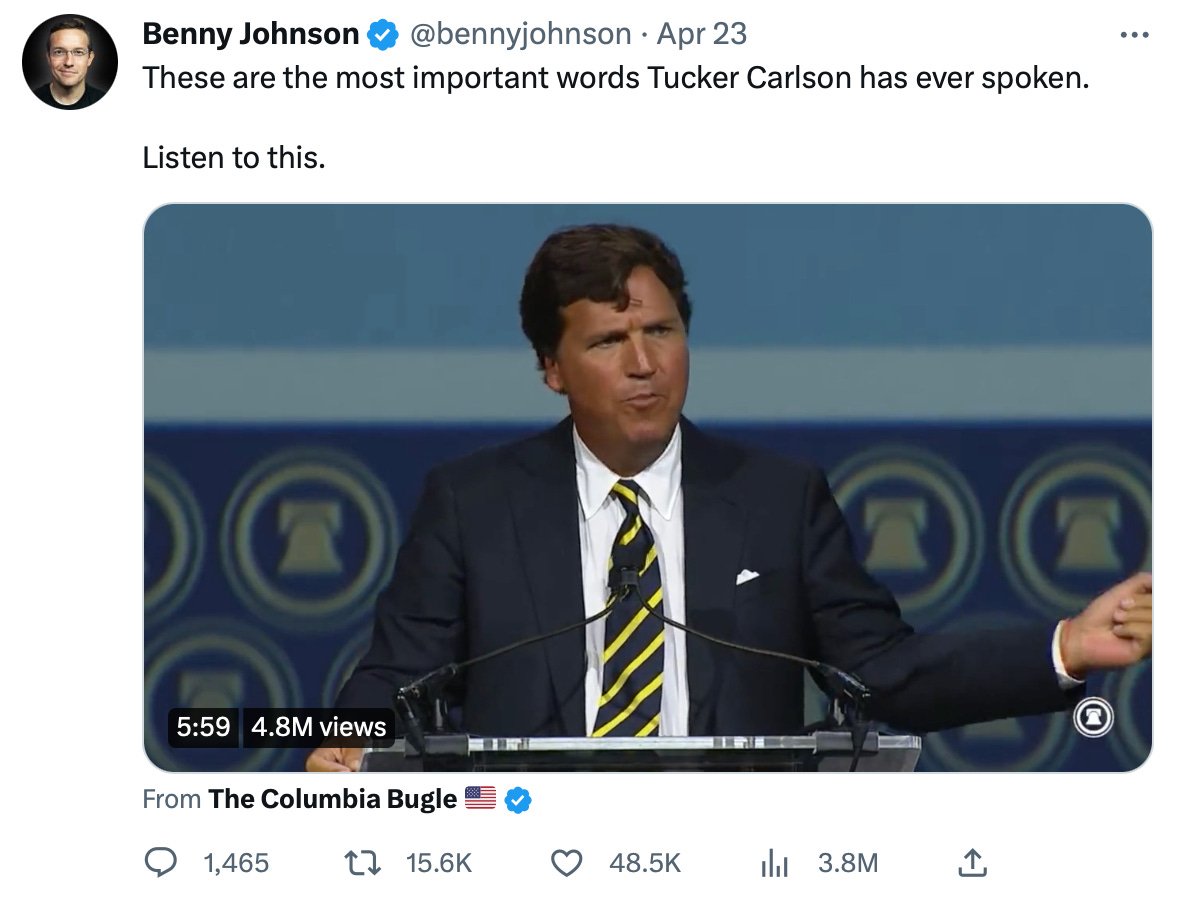Open The Columbia Bugle source link

click(332, 799)
